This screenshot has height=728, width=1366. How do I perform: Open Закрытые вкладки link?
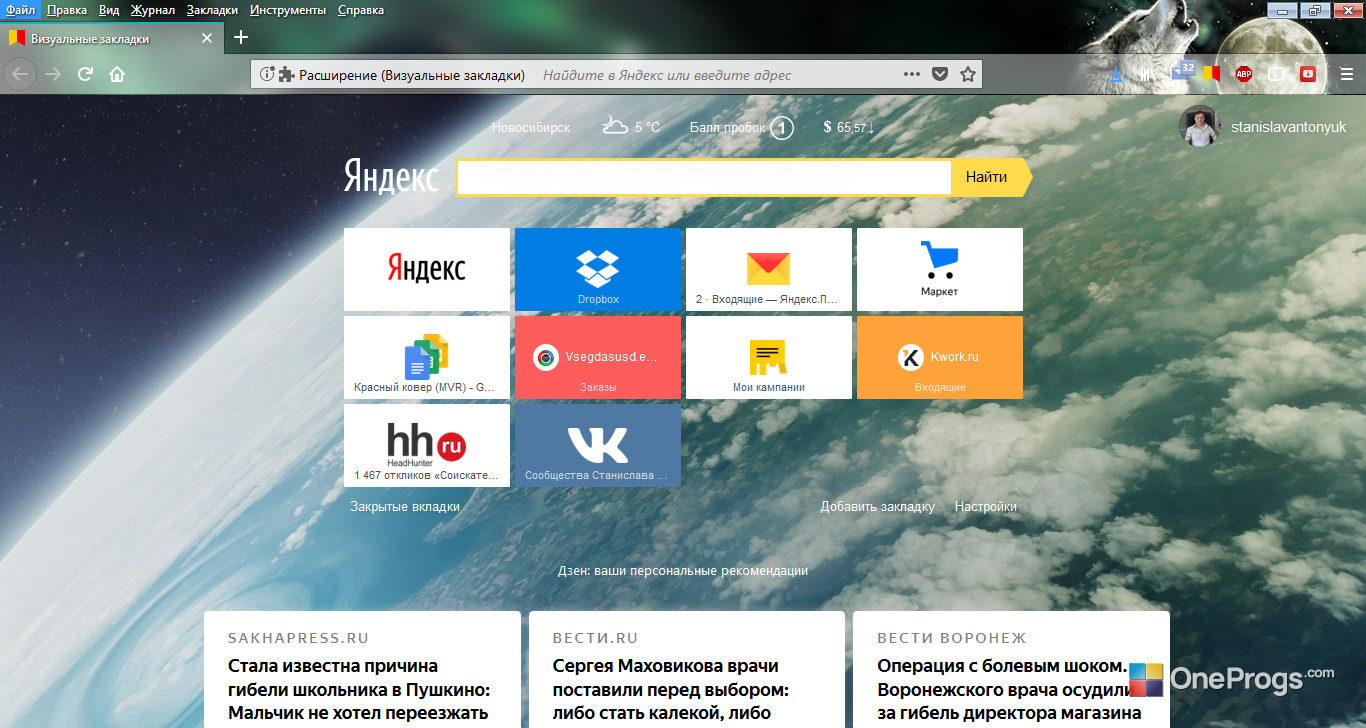pyautogui.click(x=405, y=507)
